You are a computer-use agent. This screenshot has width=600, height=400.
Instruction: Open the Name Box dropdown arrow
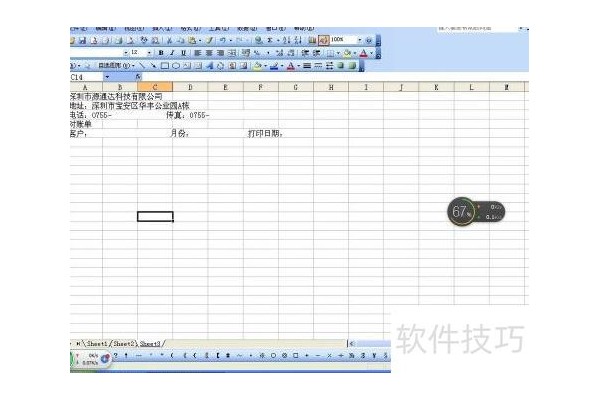coord(107,77)
